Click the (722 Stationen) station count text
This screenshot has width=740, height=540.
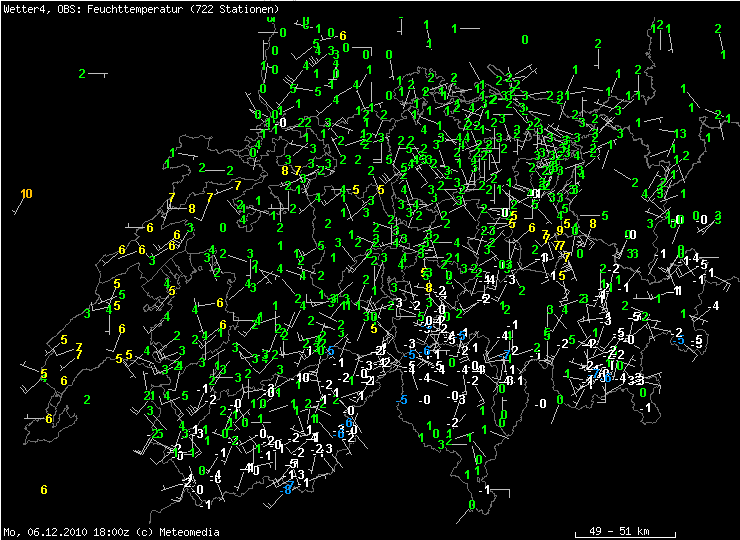tap(241, 8)
